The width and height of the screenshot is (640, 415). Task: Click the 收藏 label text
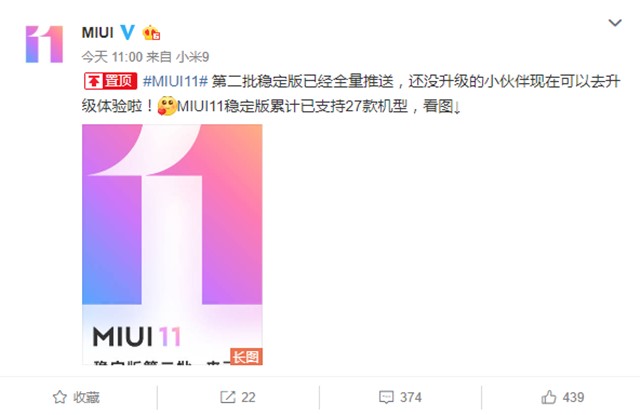(x=86, y=397)
